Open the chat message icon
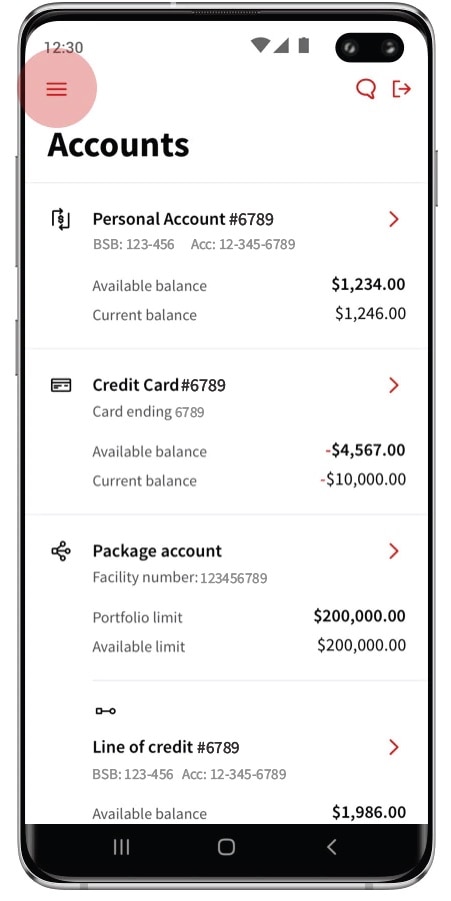451x901 pixels. pos(366,89)
